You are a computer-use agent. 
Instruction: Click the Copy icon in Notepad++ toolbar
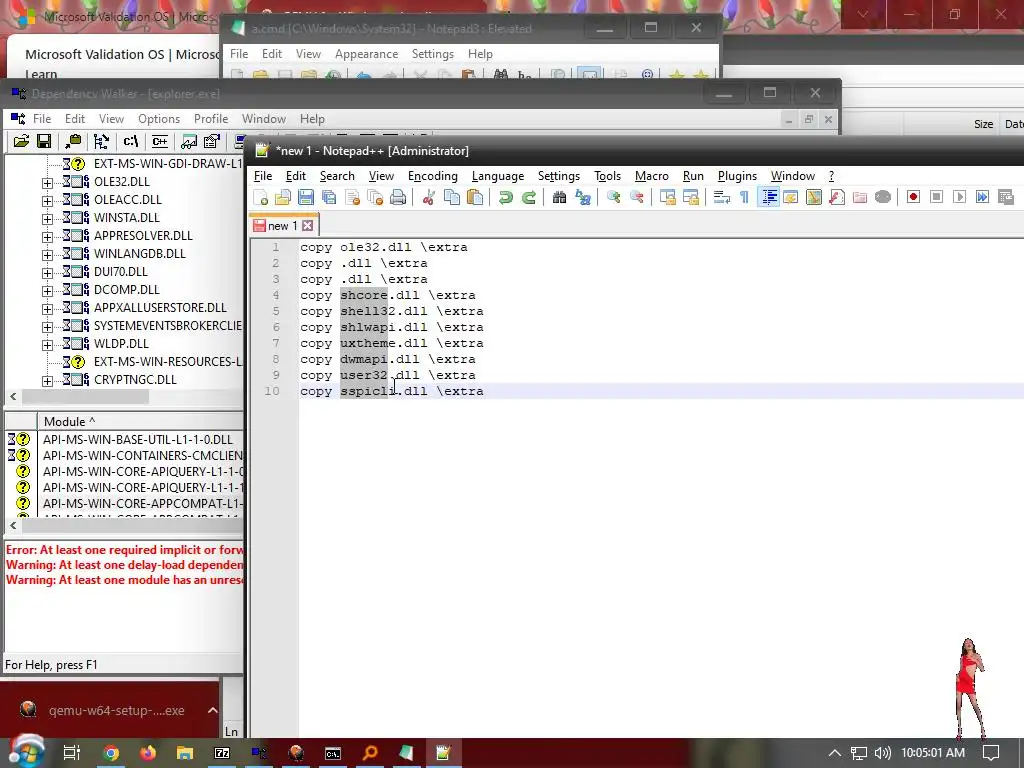tap(451, 197)
